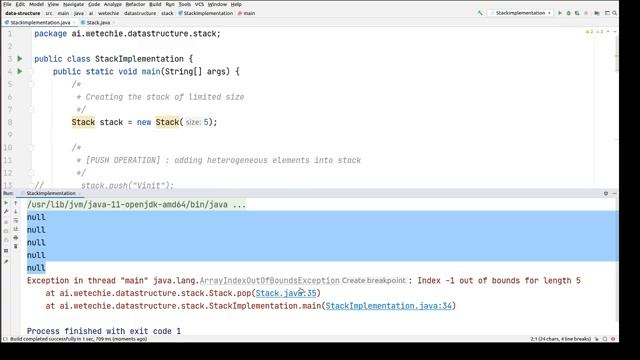Run StackImplementation with the toolbar play button

[x=560, y=13]
